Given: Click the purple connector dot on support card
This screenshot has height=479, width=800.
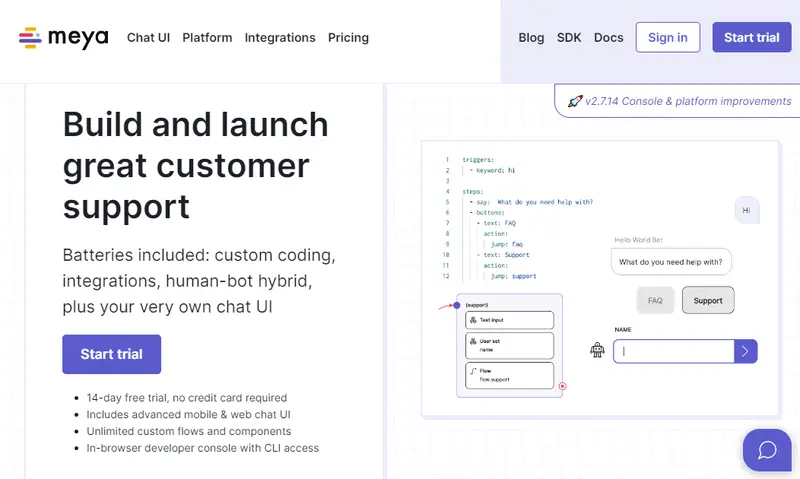Looking at the screenshot, I should point(457,304).
